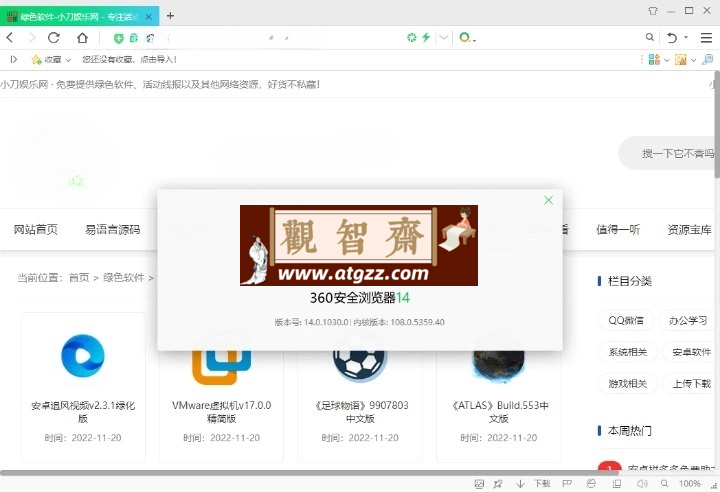Screen dimensions: 720x492
Task: Click the green lightning speed-mode icon
Action: point(426,38)
